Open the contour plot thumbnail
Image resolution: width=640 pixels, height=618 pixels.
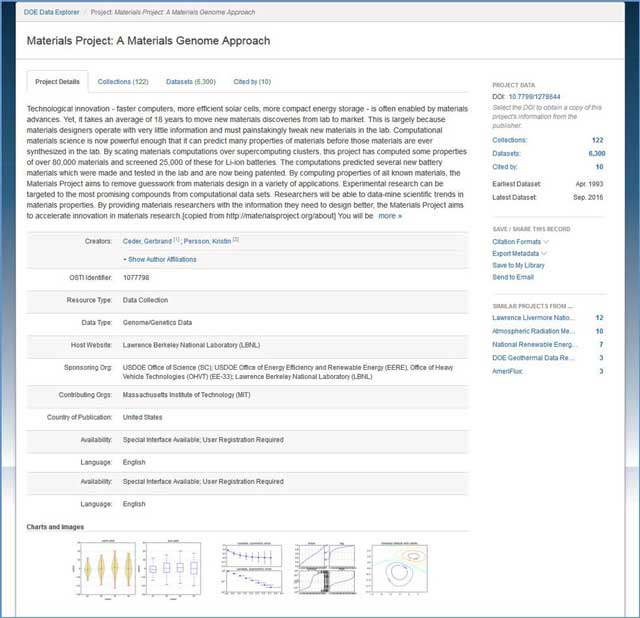[397, 568]
